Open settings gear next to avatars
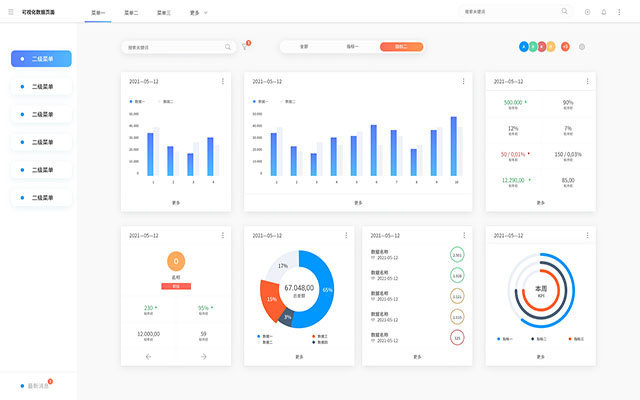Screen dimensions: 640x400 point(582,47)
